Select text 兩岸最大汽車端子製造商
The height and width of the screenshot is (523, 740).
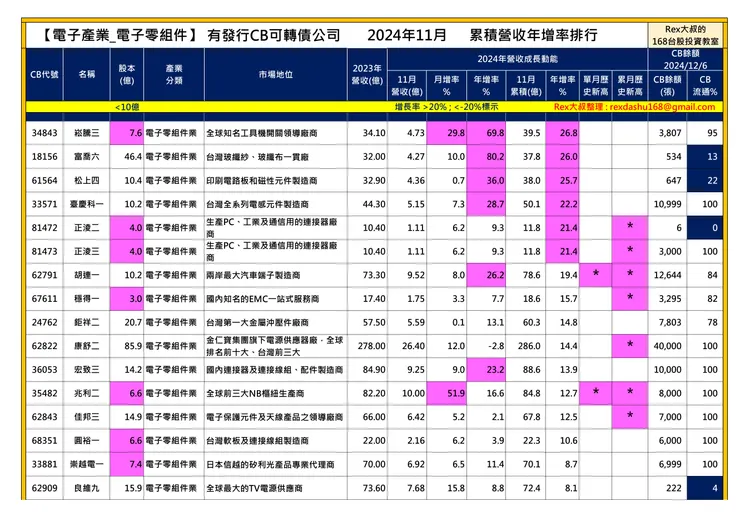pos(253,275)
